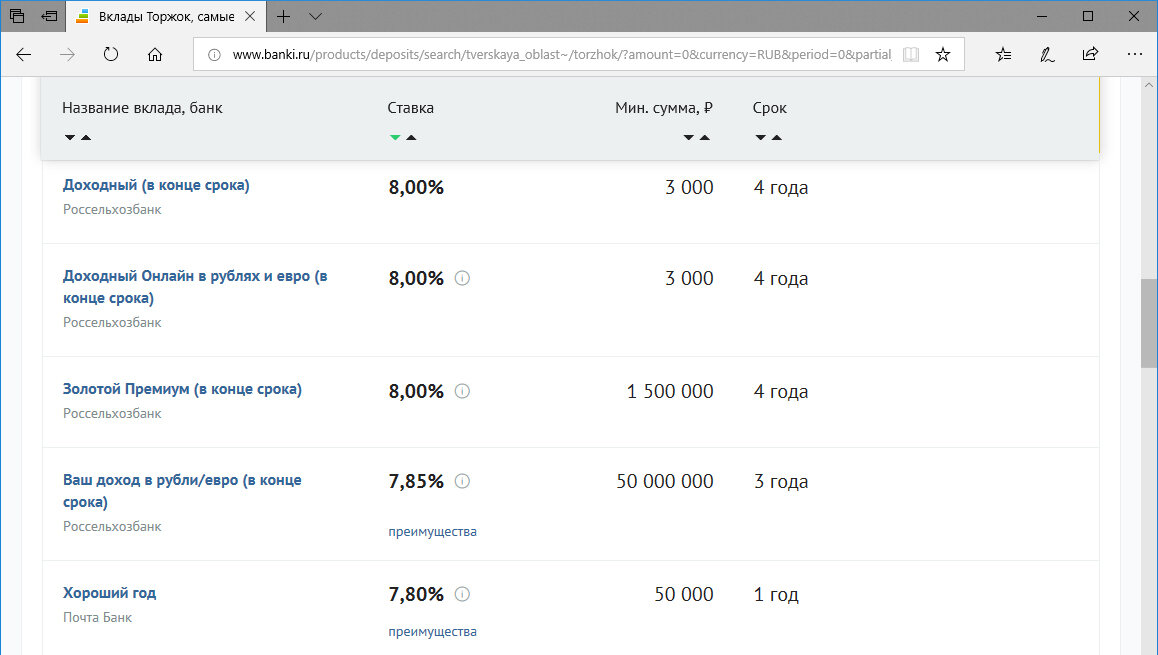Open new tab with plus button
Image resolution: width=1158 pixels, height=655 pixels.
tap(284, 16)
